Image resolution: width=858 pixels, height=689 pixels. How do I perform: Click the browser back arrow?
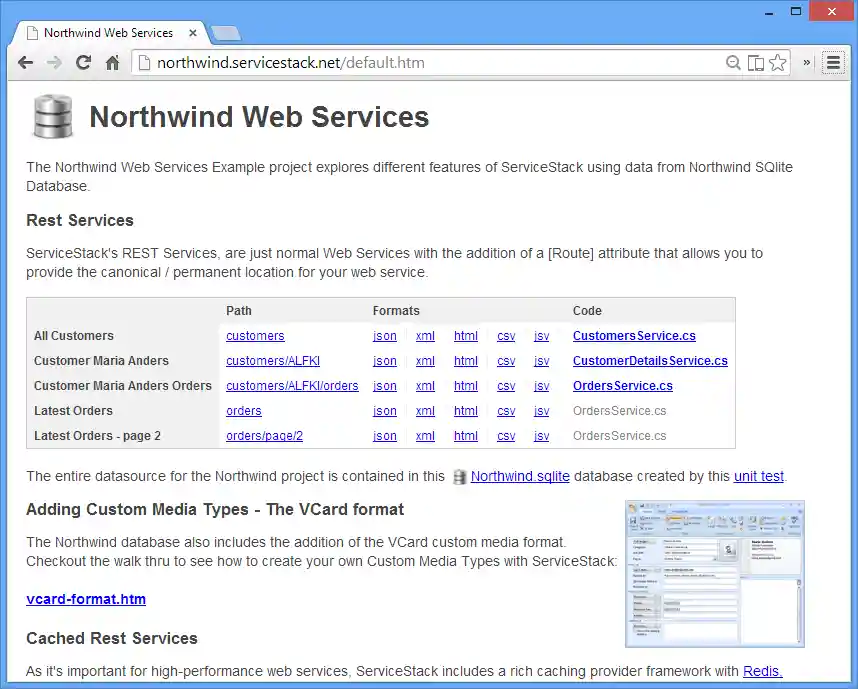coord(25,62)
